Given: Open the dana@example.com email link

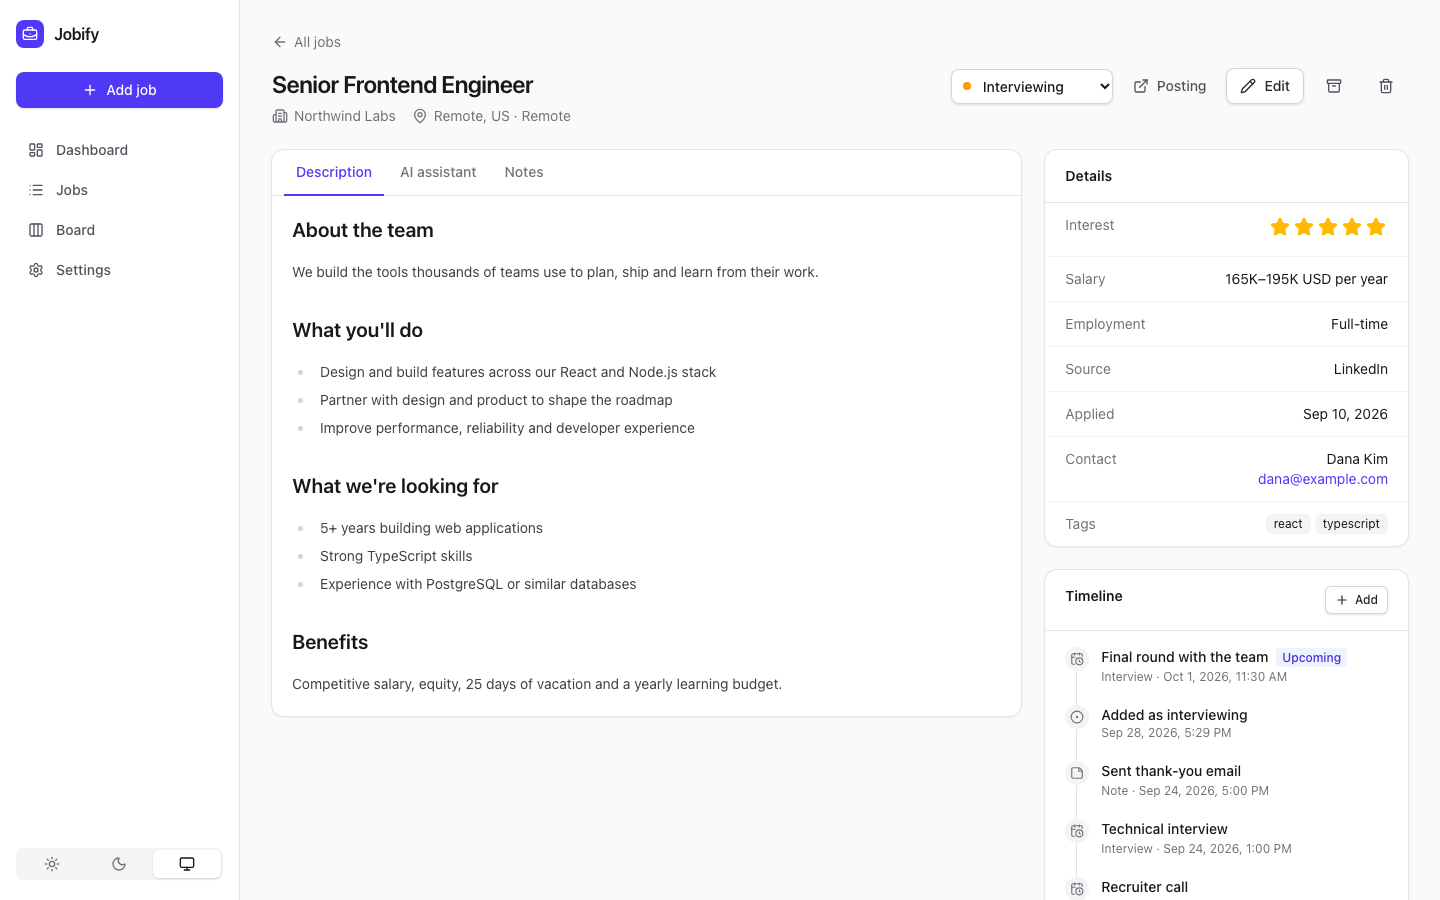Looking at the screenshot, I should (x=1322, y=479).
